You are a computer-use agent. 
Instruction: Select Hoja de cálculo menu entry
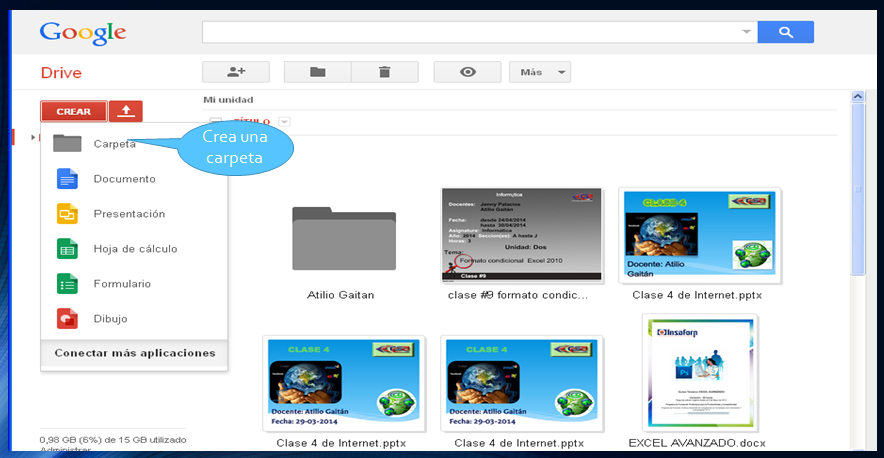coord(134,249)
